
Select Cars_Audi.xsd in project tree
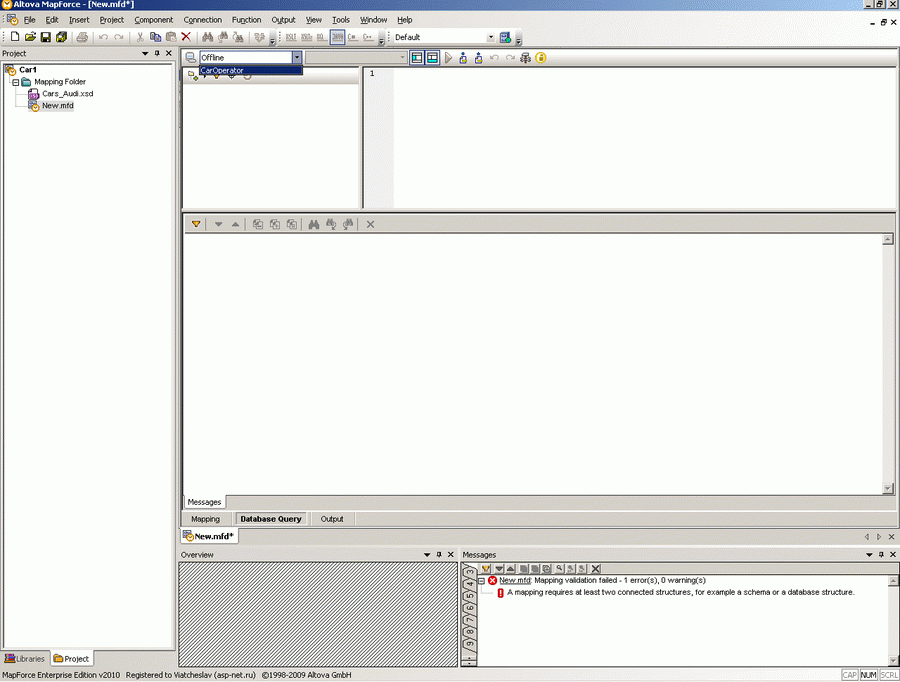(67, 94)
